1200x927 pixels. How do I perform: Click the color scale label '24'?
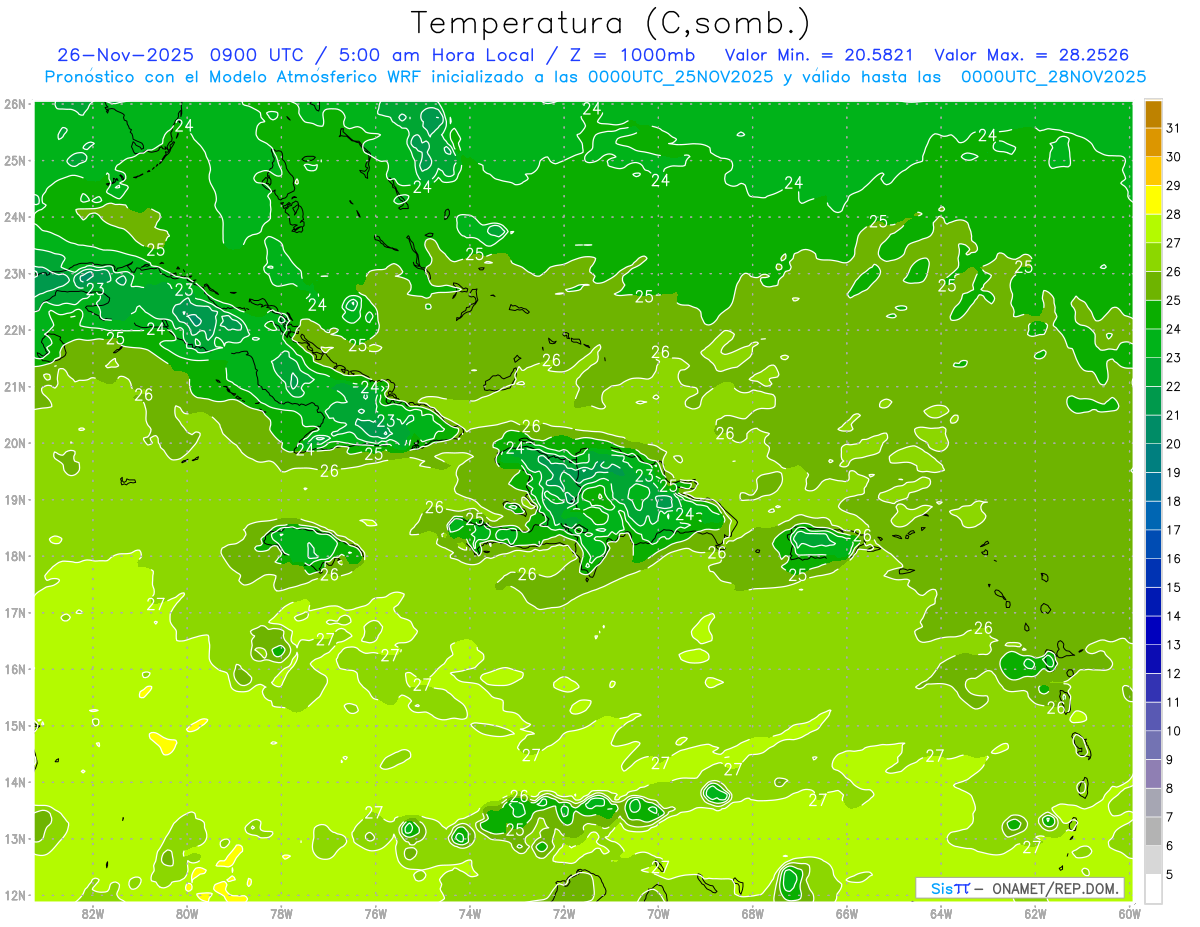[x=1173, y=329]
